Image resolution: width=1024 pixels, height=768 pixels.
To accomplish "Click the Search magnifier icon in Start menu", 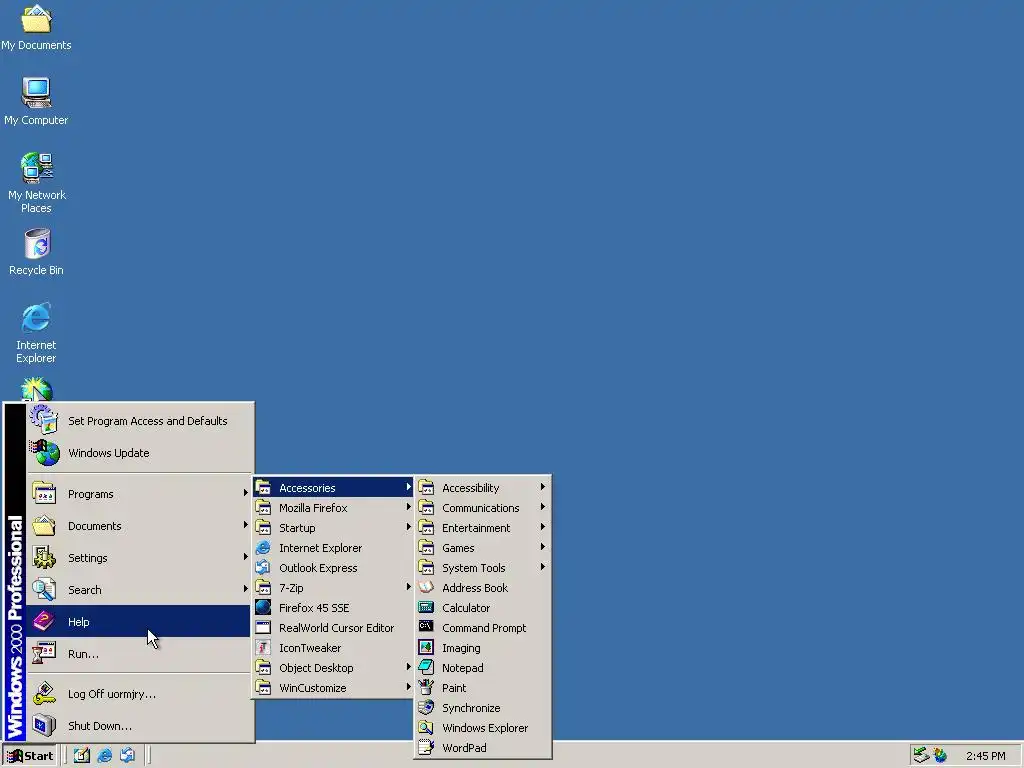I will click(44, 590).
